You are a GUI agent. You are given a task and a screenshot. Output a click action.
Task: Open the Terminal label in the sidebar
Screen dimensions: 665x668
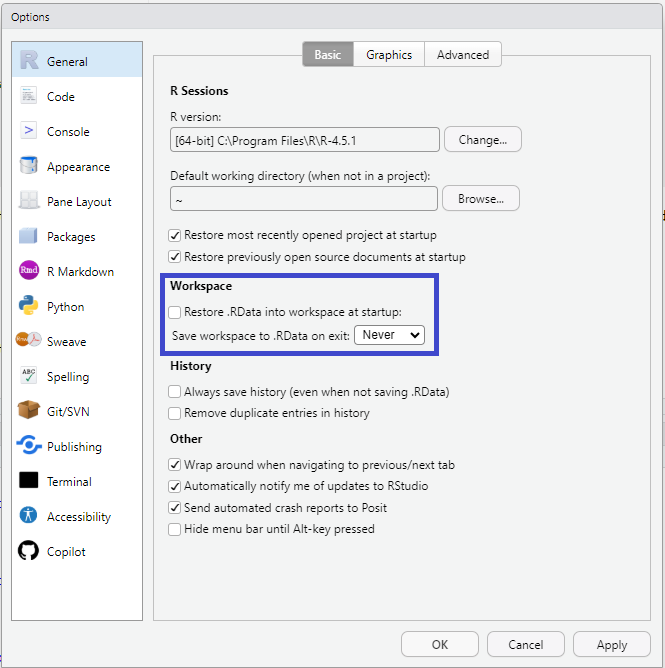[x=69, y=482]
